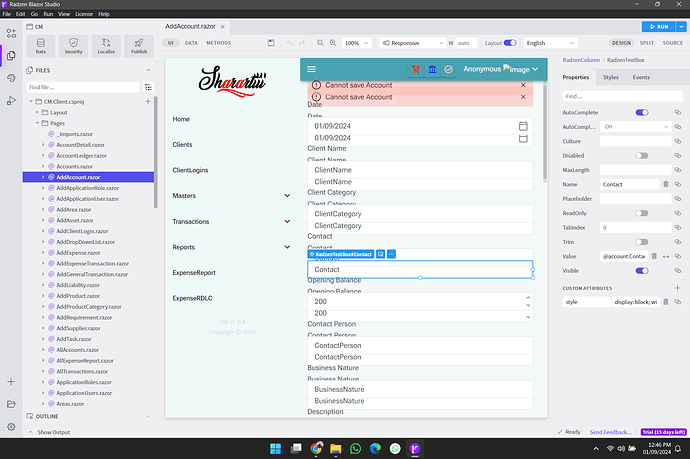Open the English language dropdown
Screen dimensions: 690x459
click(x=550, y=43)
